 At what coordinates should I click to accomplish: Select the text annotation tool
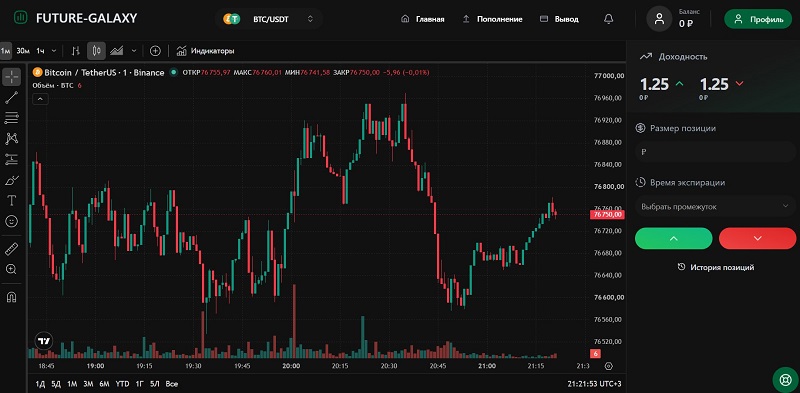[12, 201]
